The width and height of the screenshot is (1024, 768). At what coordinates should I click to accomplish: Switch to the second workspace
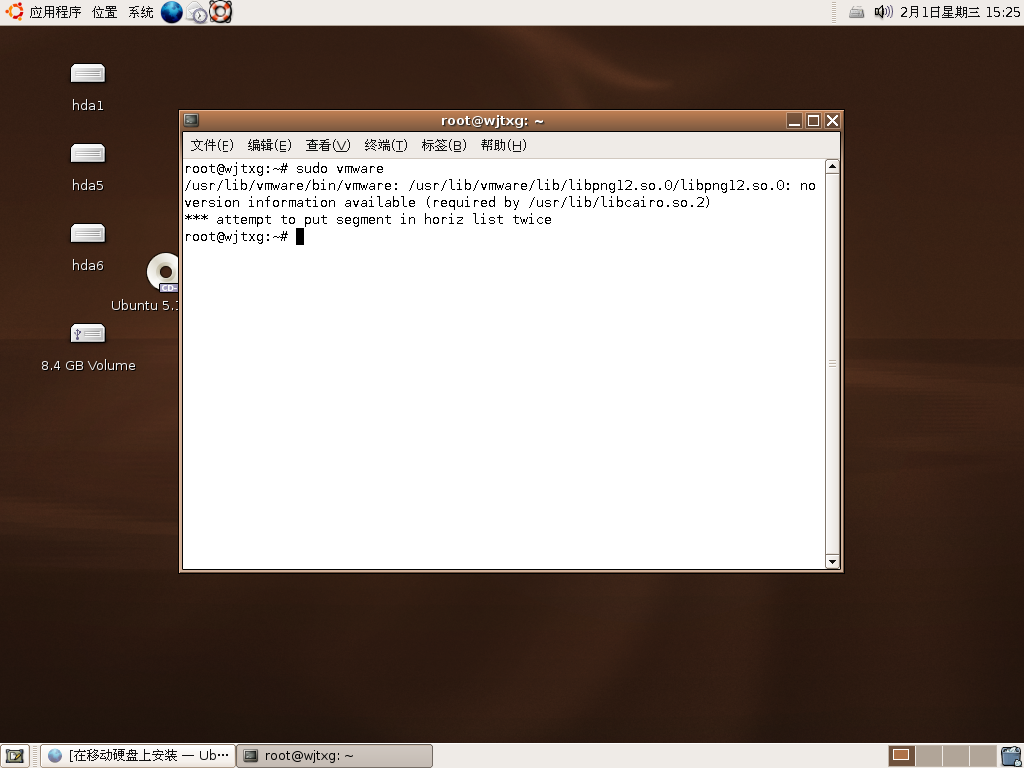click(x=928, y=756)
